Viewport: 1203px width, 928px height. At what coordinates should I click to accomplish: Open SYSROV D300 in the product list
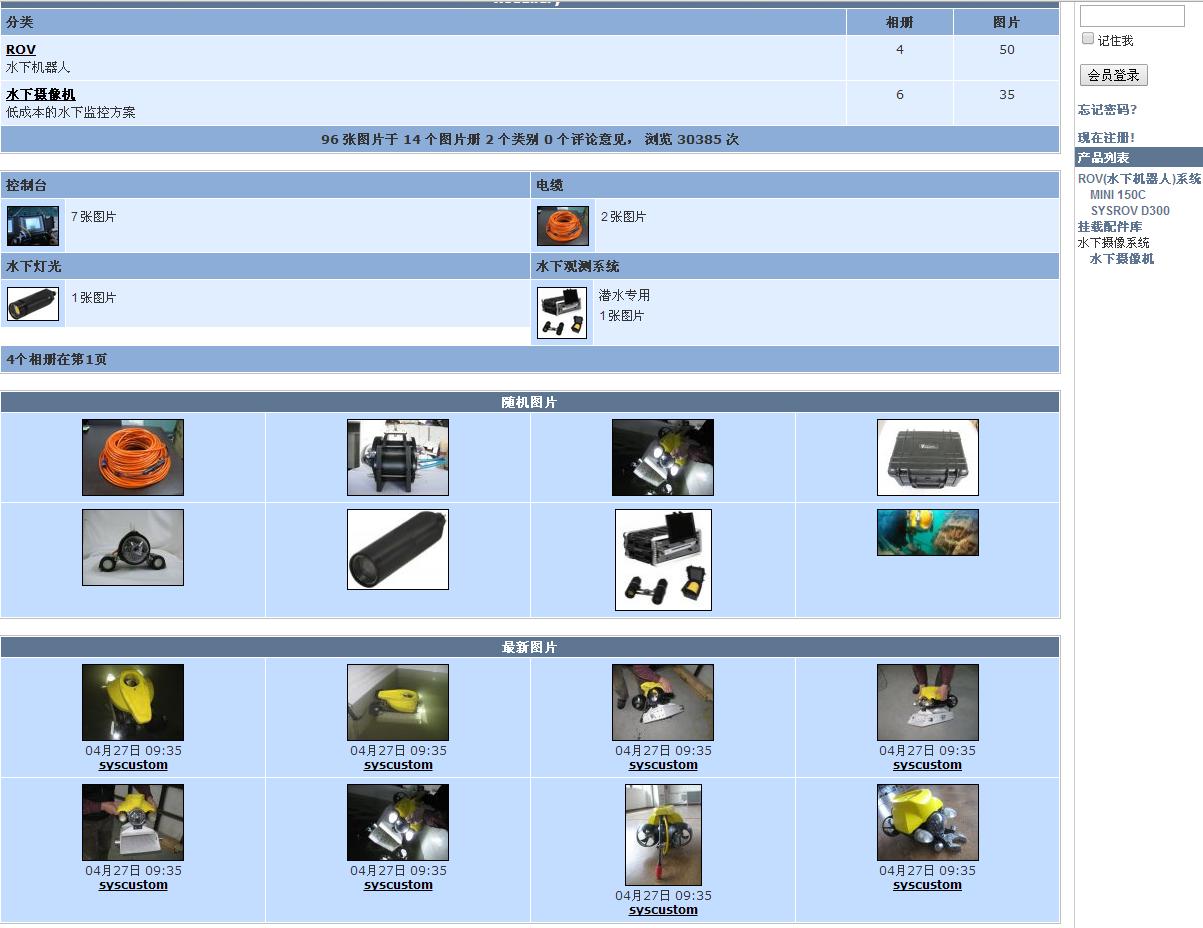click(1130, 211)
